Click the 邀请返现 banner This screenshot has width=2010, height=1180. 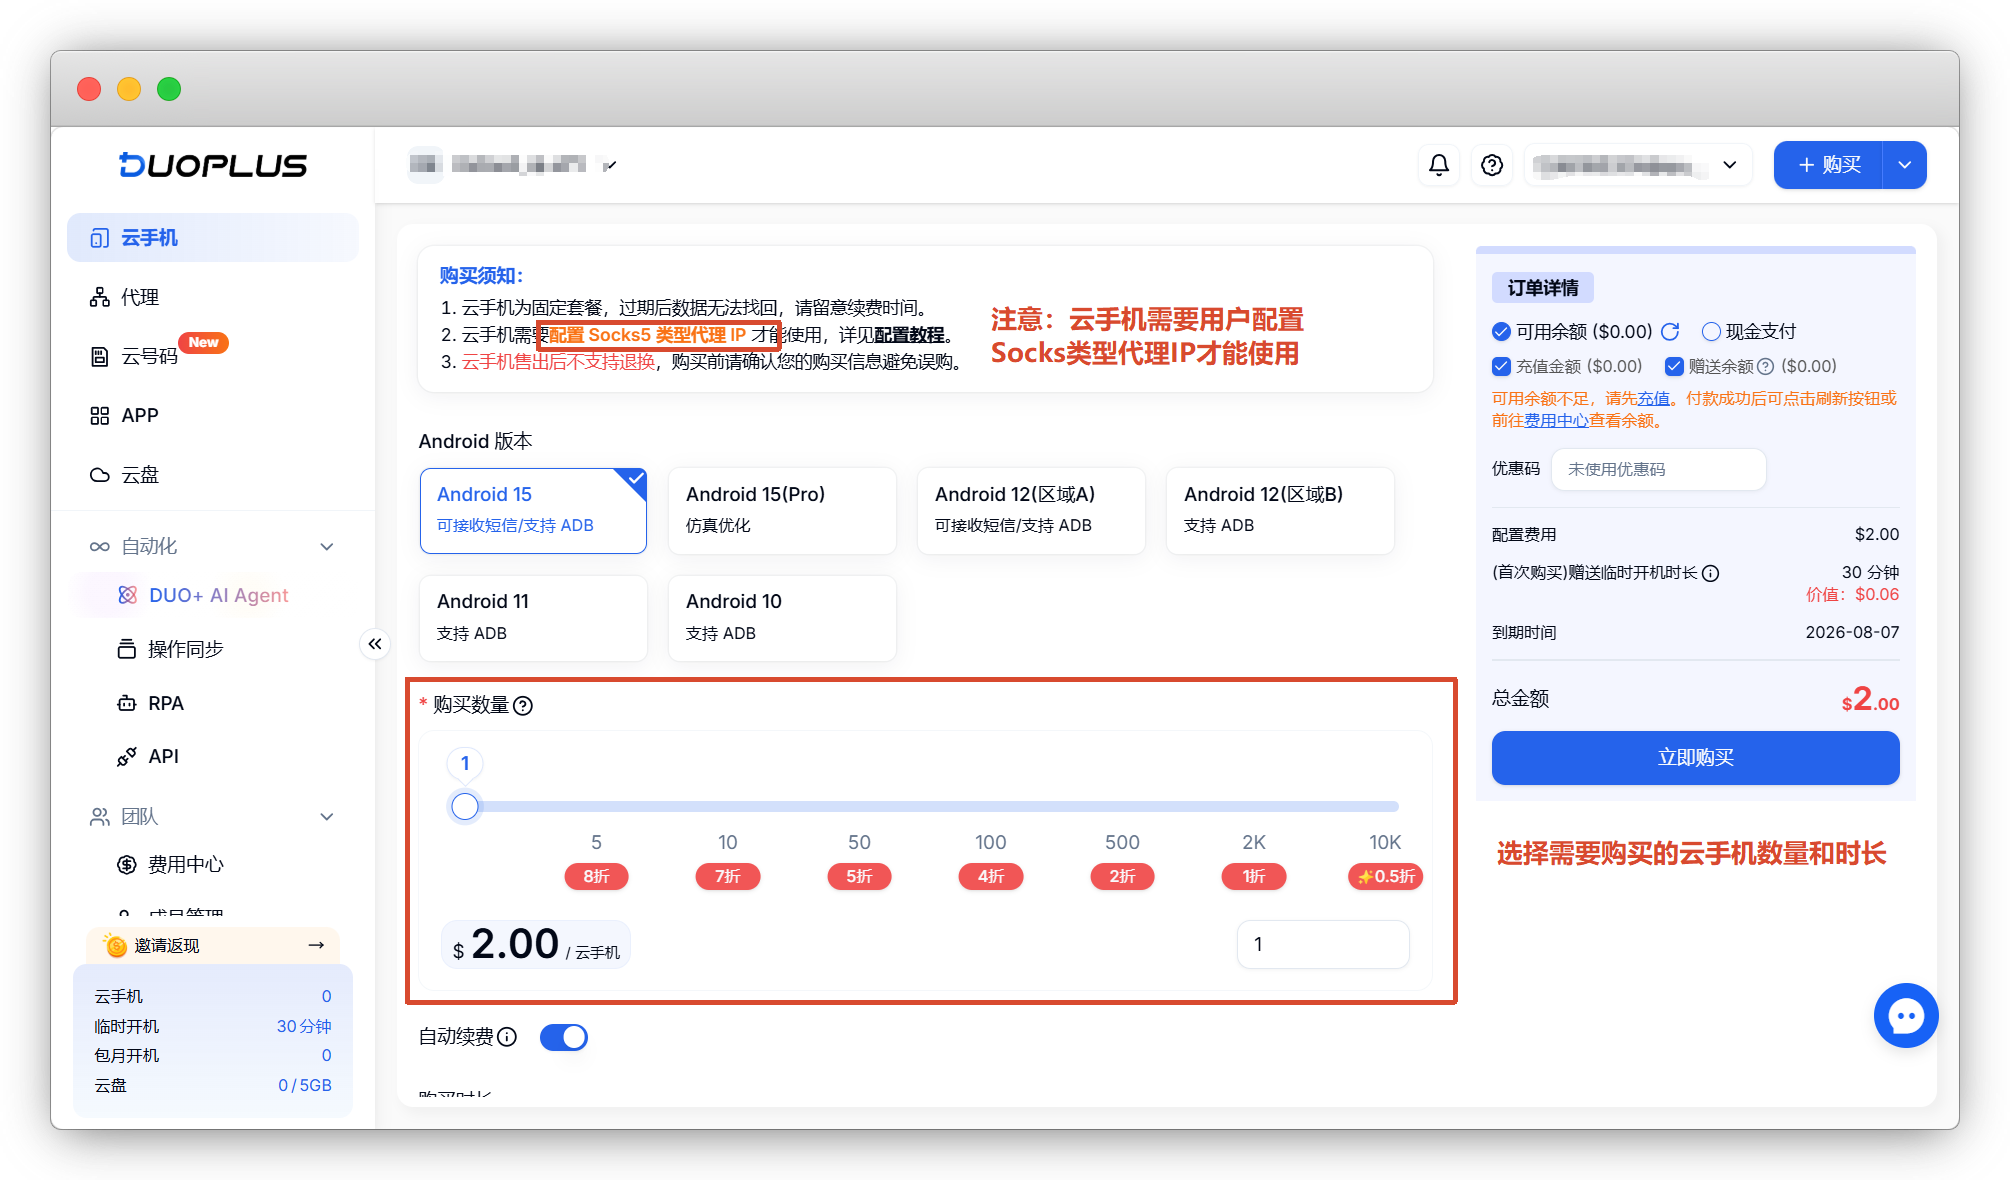(x=213, y=945)
